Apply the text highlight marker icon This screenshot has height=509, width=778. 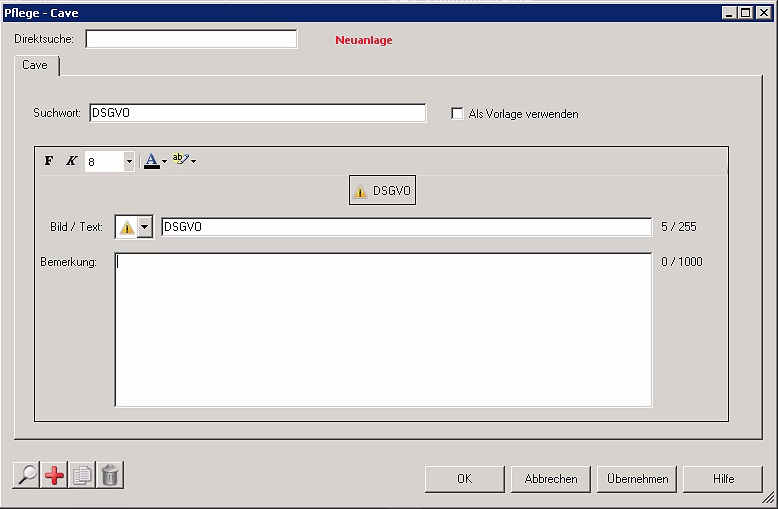(180, 160)
